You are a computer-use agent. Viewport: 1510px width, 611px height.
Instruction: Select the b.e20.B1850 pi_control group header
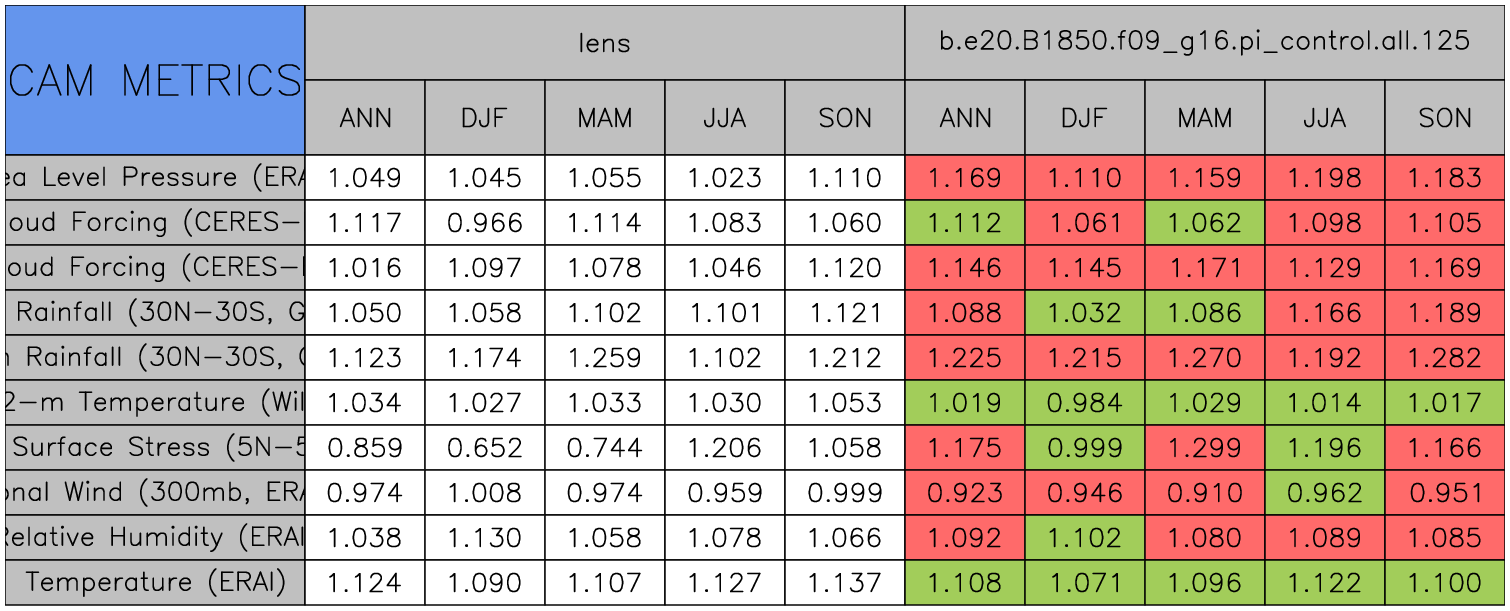[x=1204, y=43]
